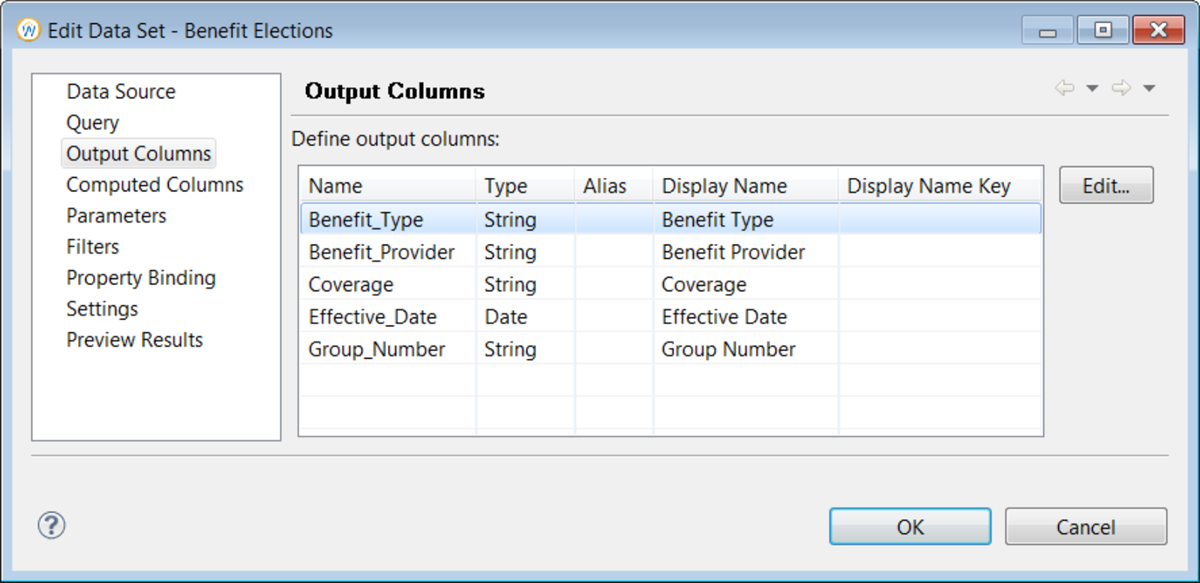The width and height of the screenshot is (1200, 583).
Task: Open the Settings page
Action: click(102, 308)
